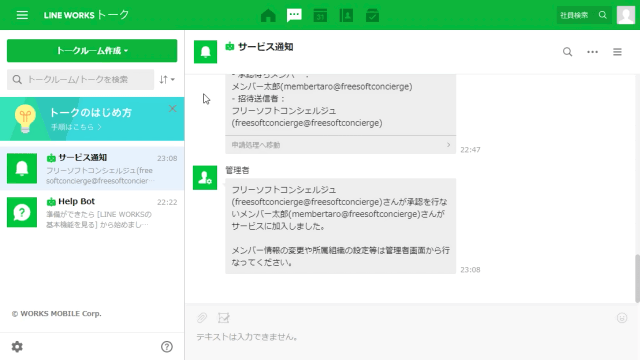Search within the サービス通知 conversation
The width and height of the screenshot is (640, 360).
coord(567,52)
